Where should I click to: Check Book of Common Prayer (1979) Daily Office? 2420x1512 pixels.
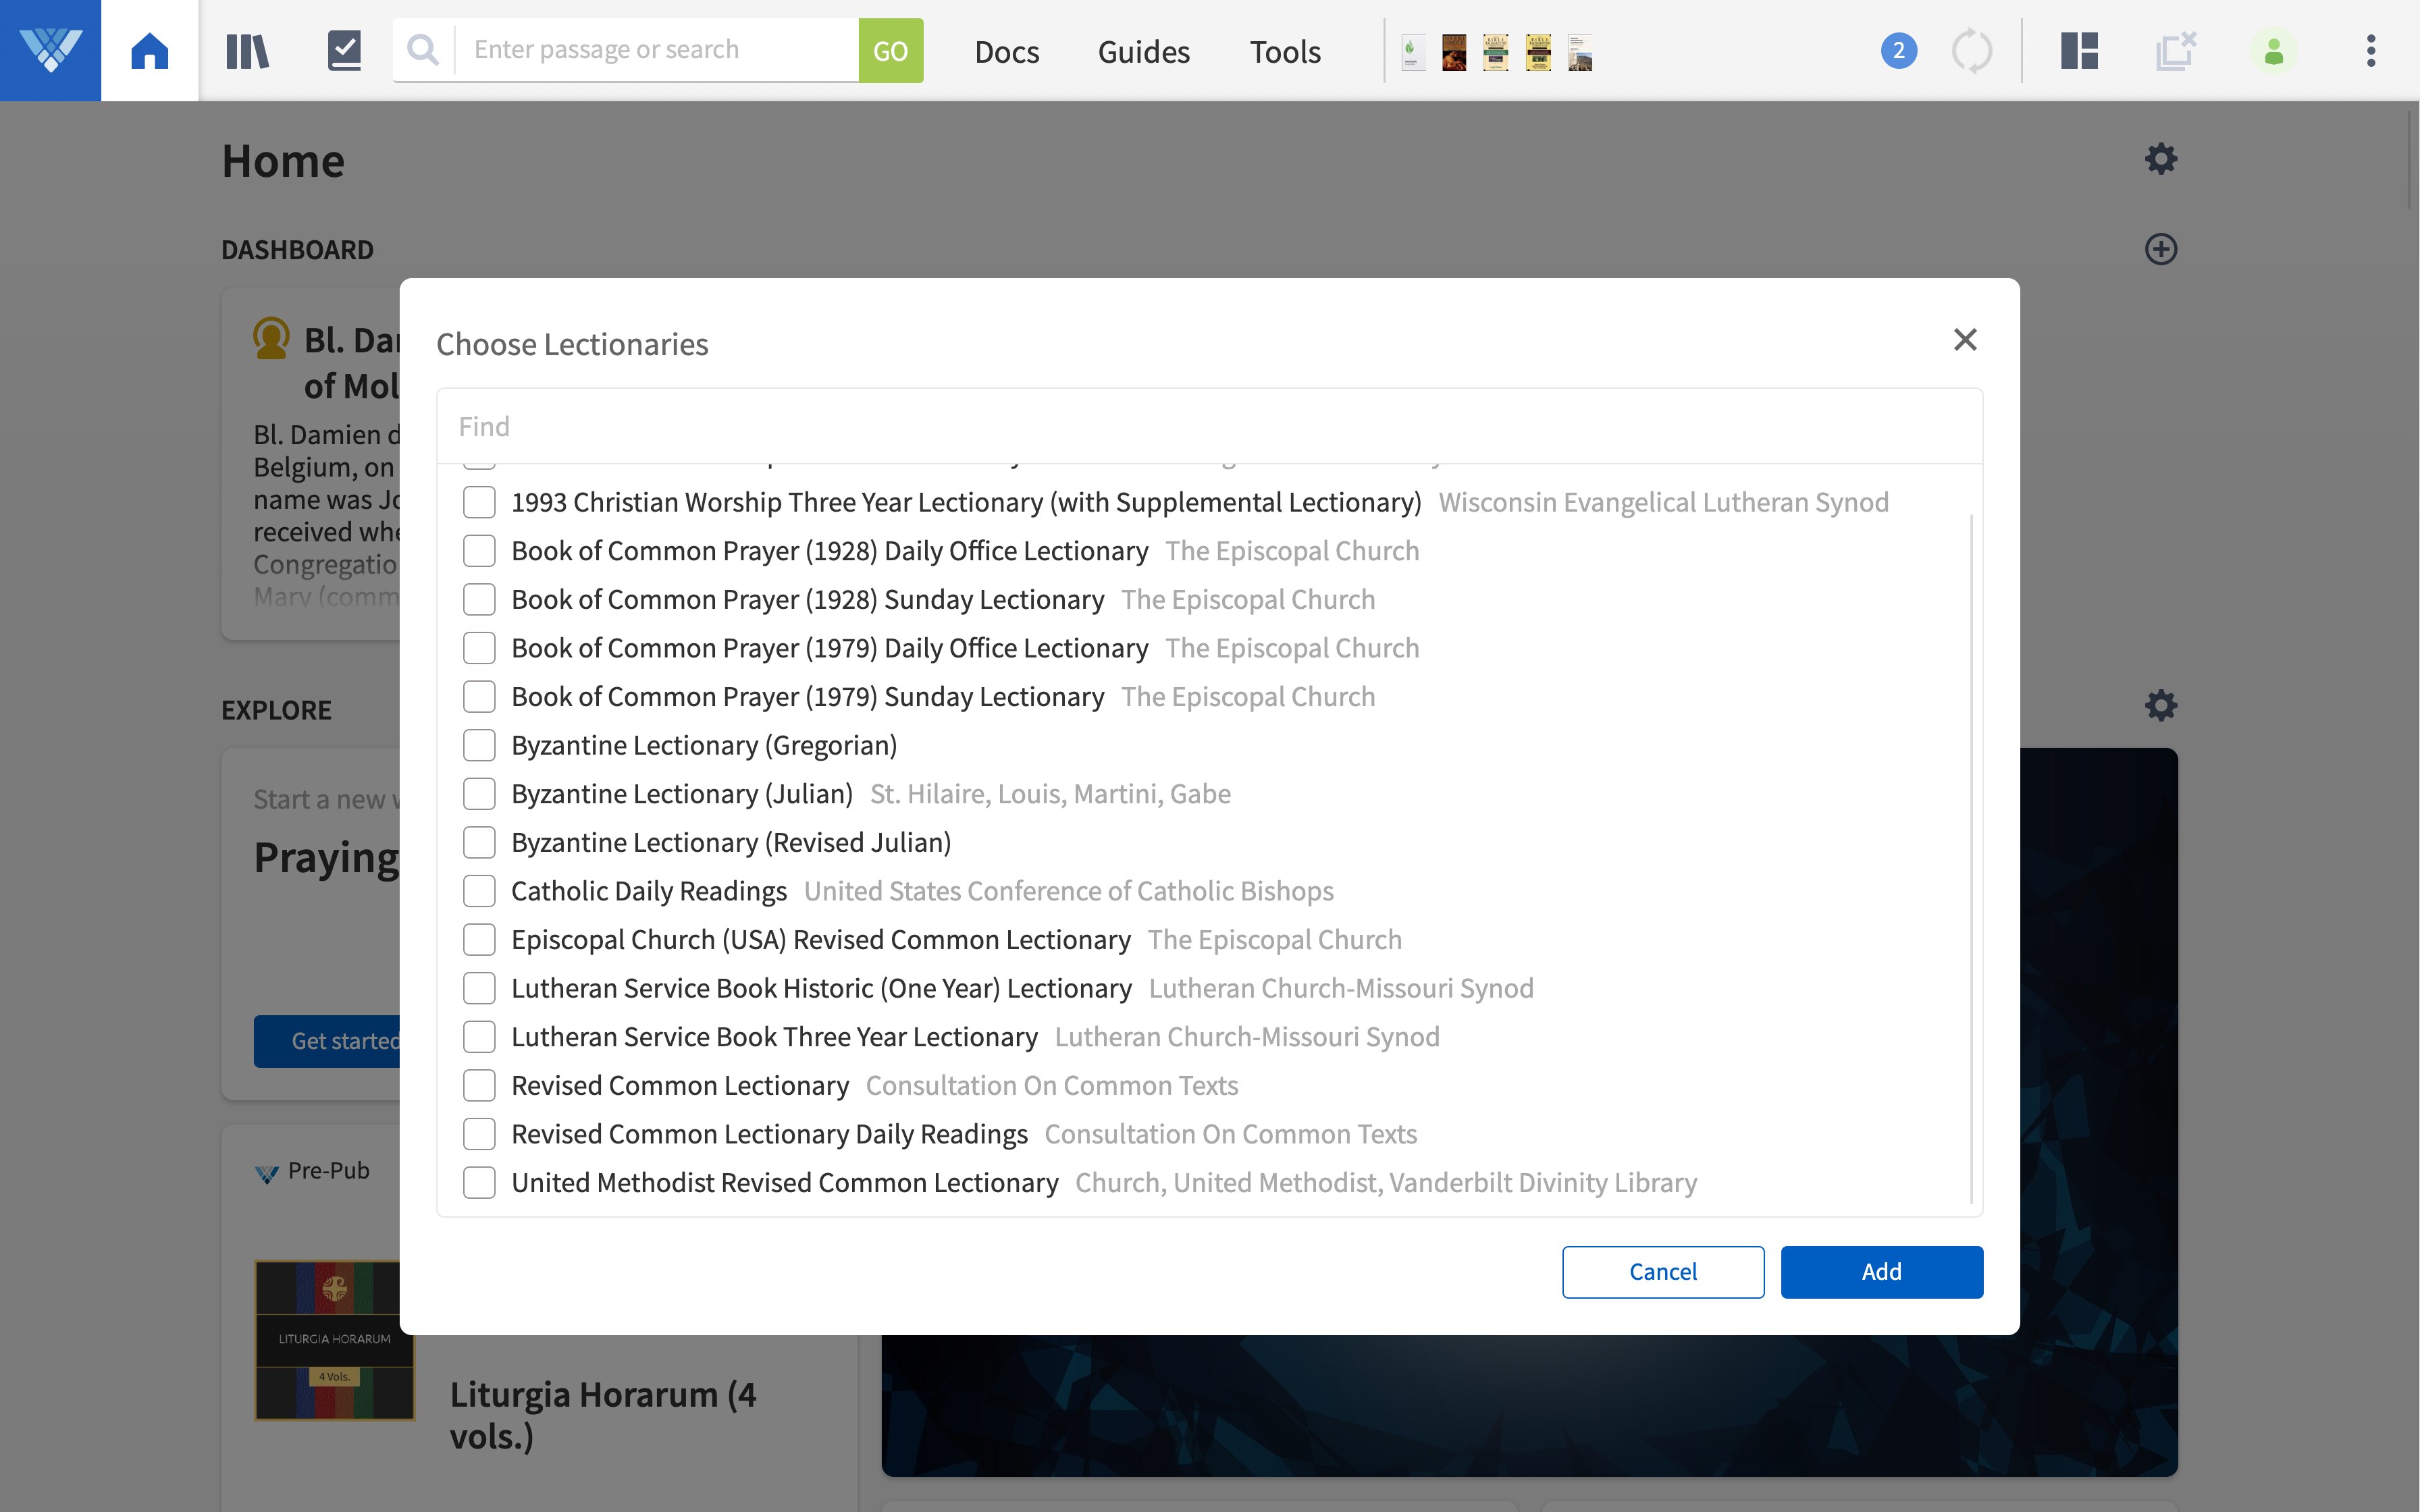coord(479,648)
